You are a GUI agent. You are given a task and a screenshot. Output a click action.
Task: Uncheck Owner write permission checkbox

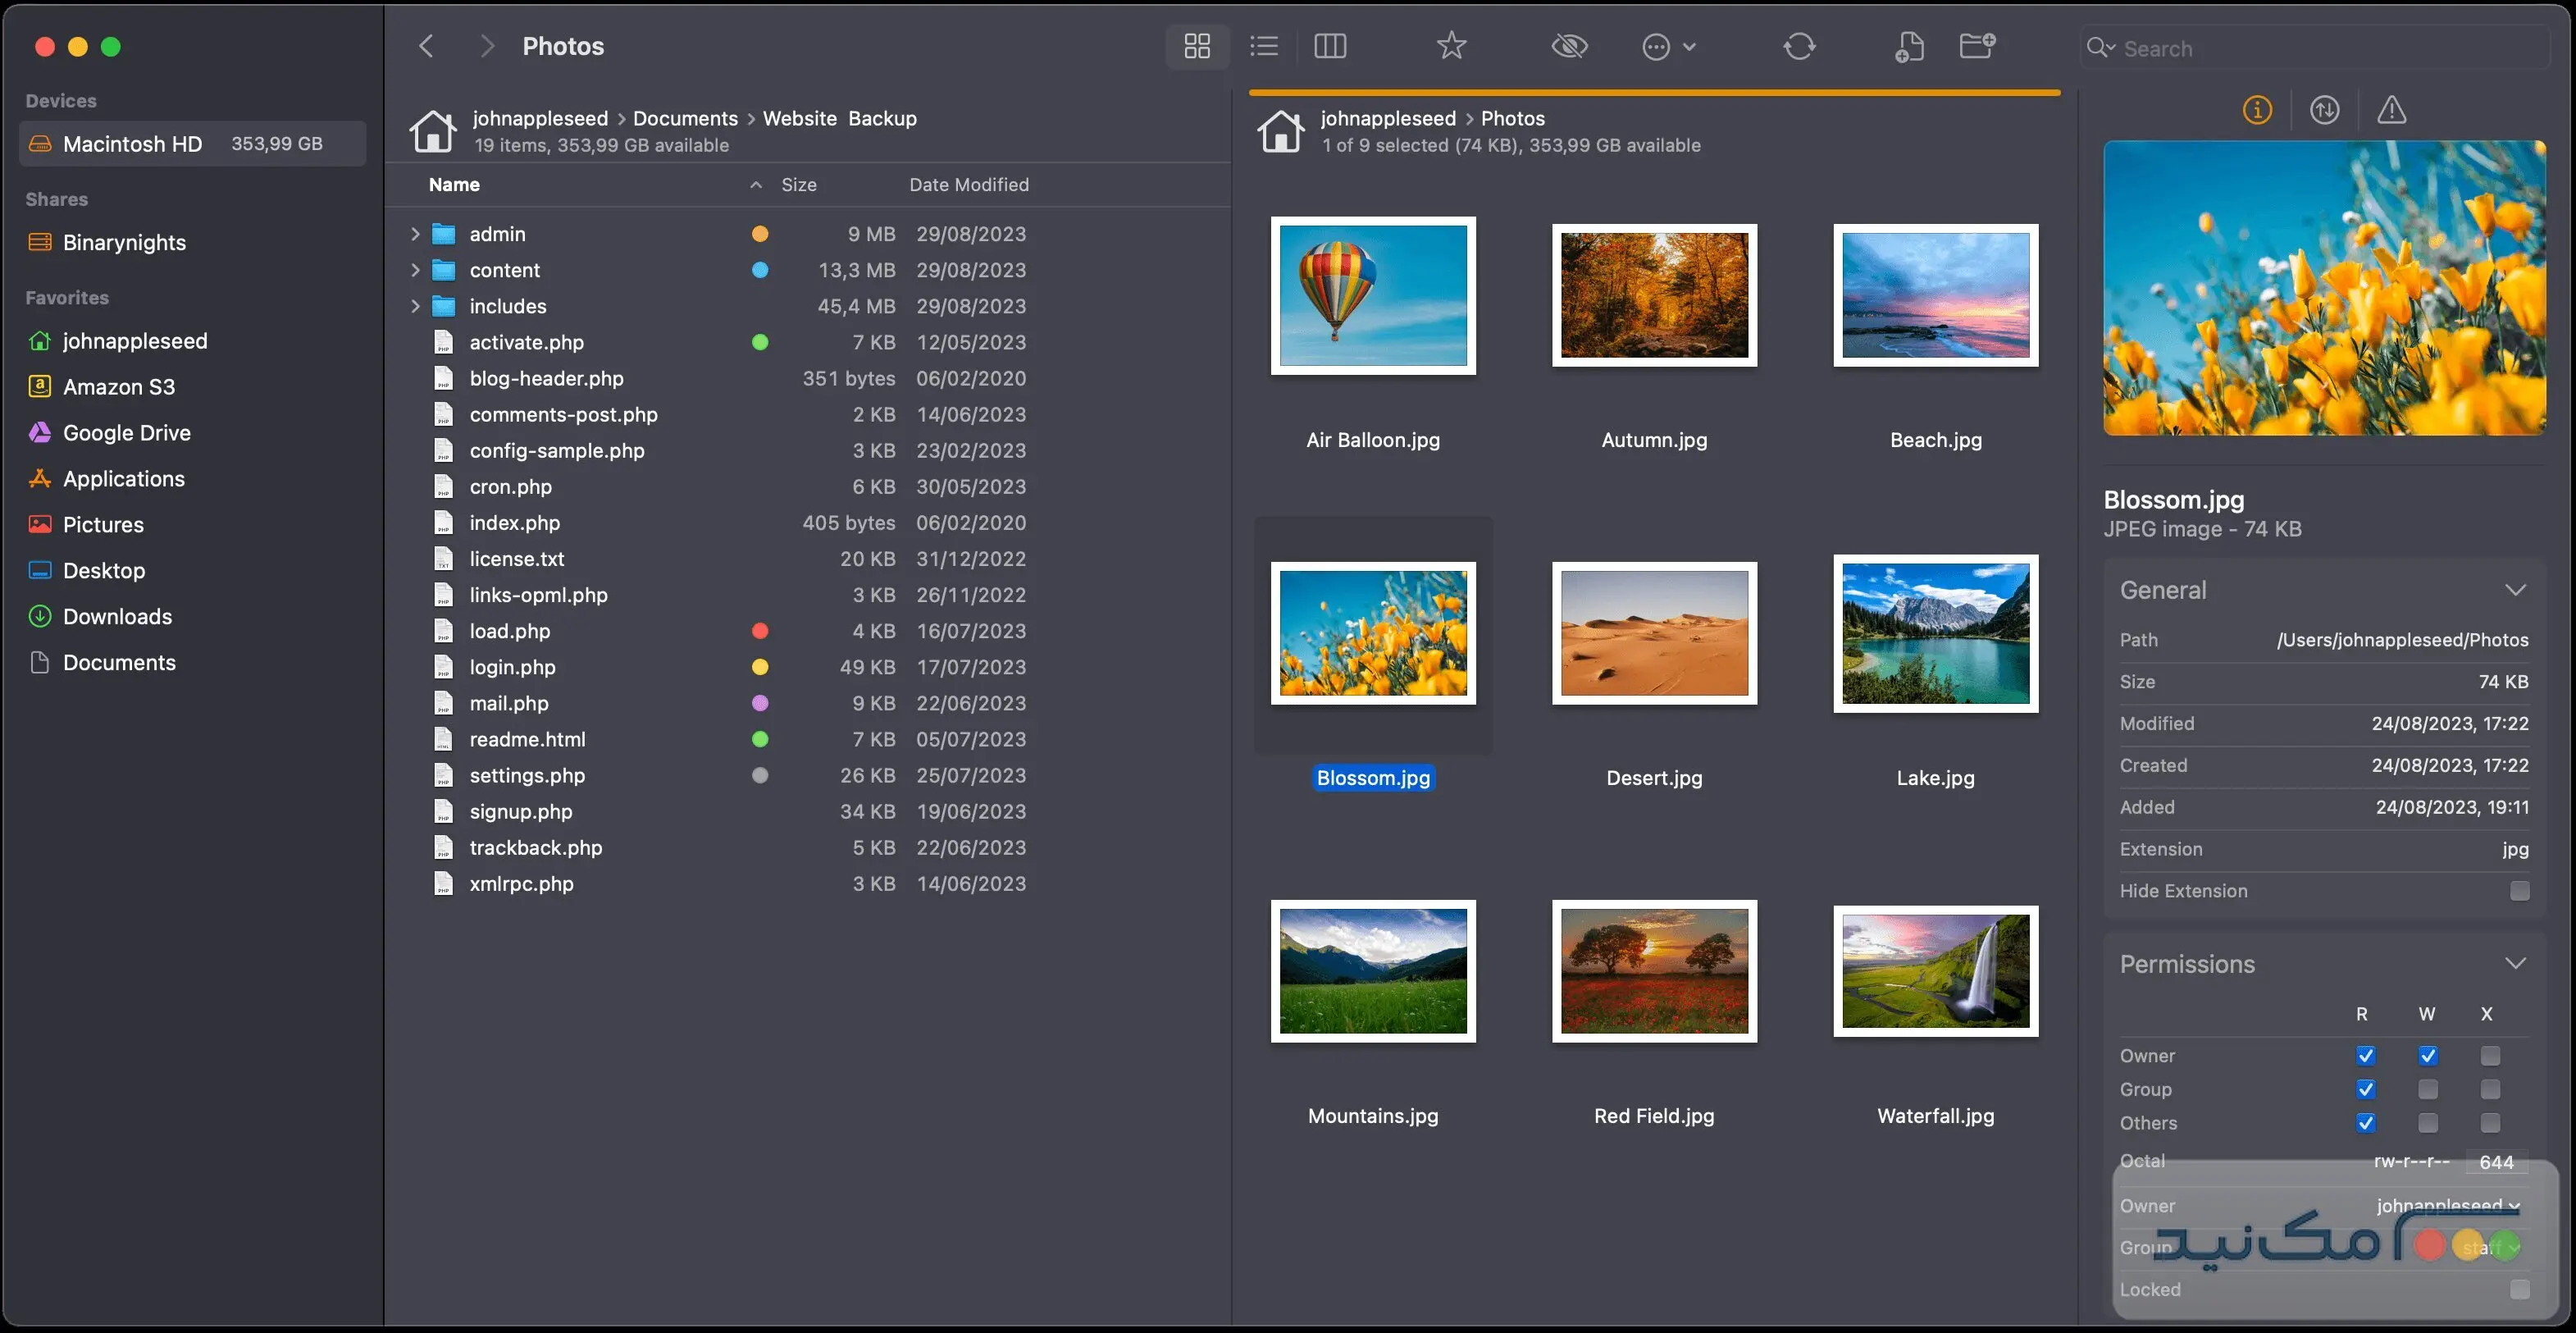[2427, 1055]
